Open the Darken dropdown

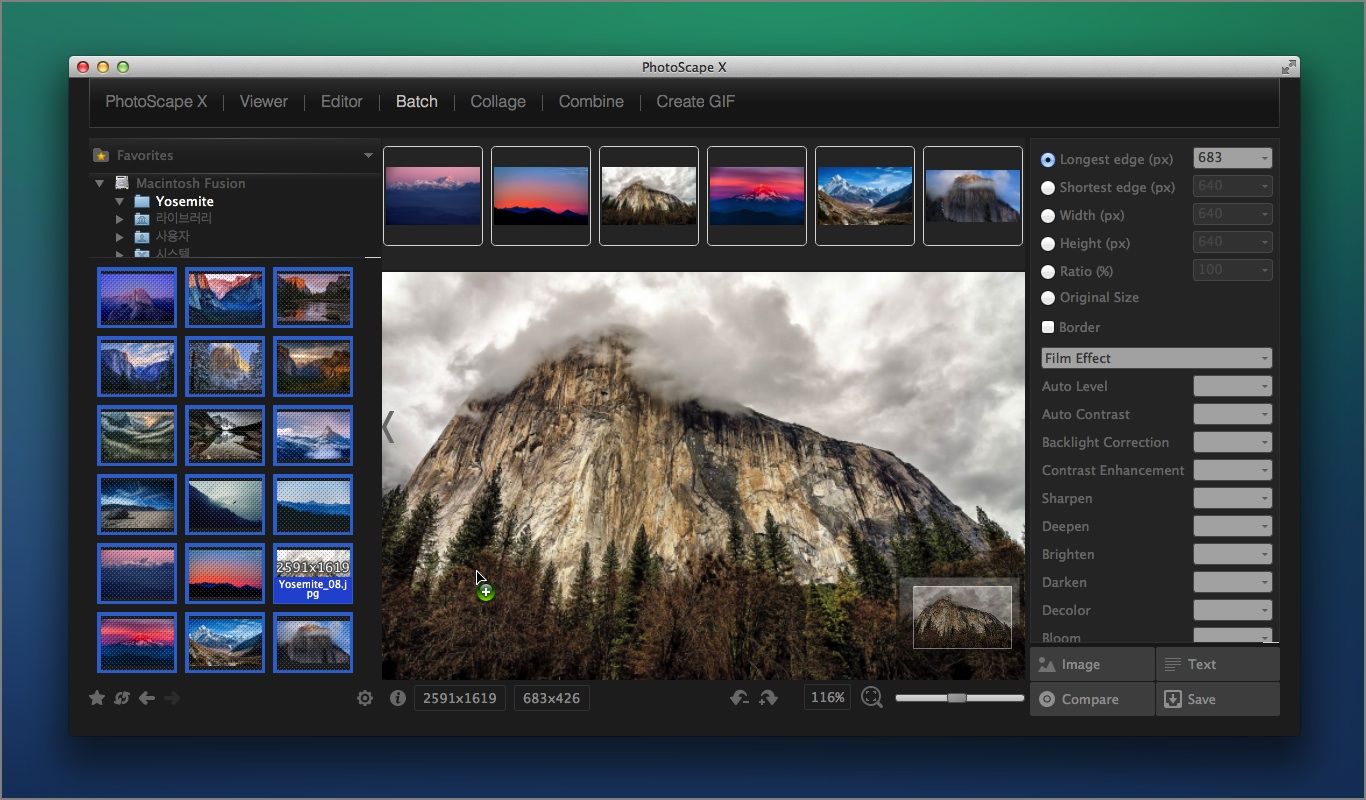tap(1233, 582)
